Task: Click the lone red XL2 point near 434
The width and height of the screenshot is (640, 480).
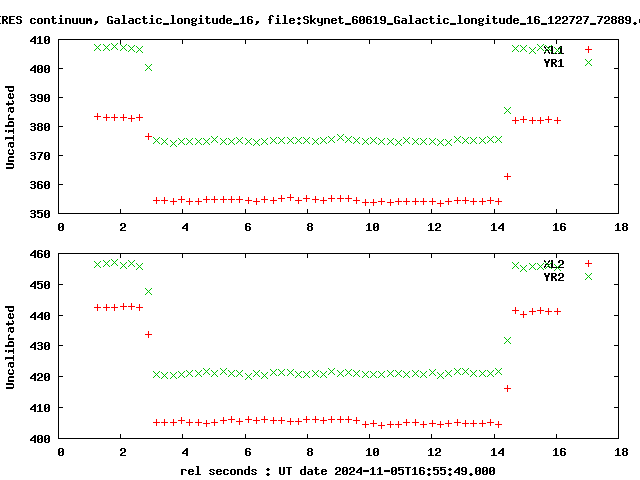Action: point(149,335)
